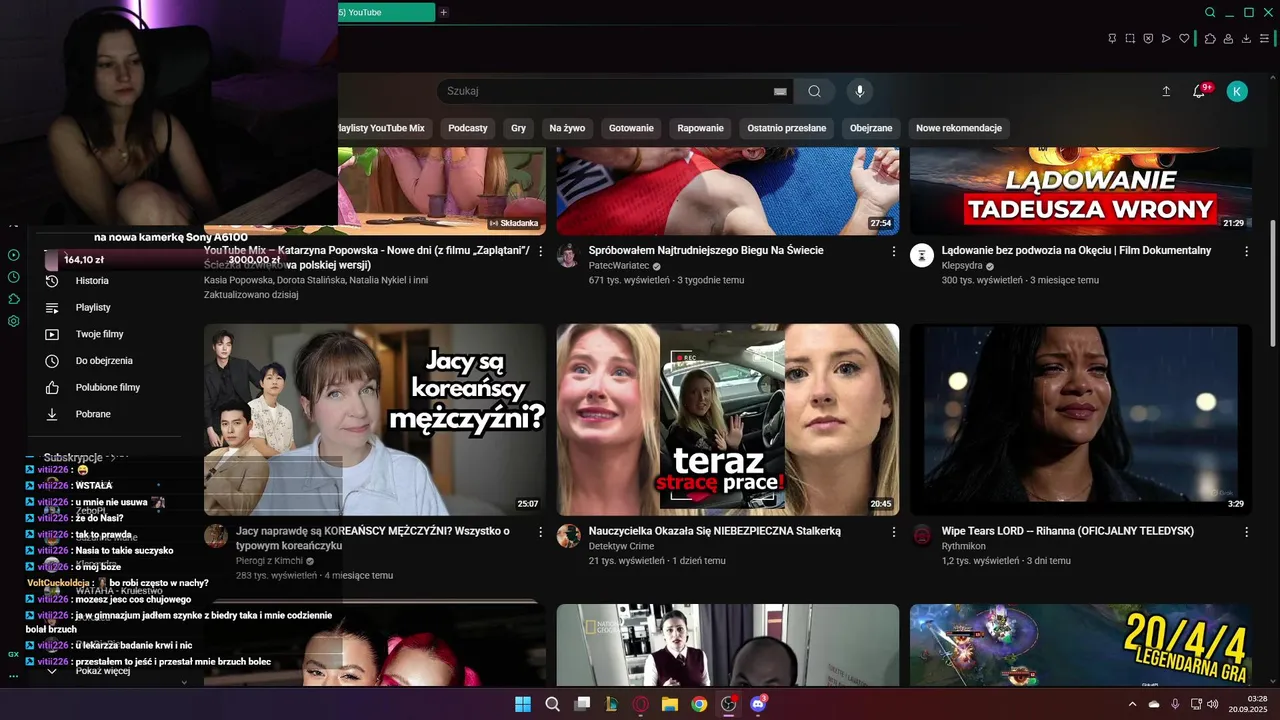This screenshot has width=1280, height=720.
Task: Open the K account avatar menu
Action: pyautogui.click(x=1237, y=91)
